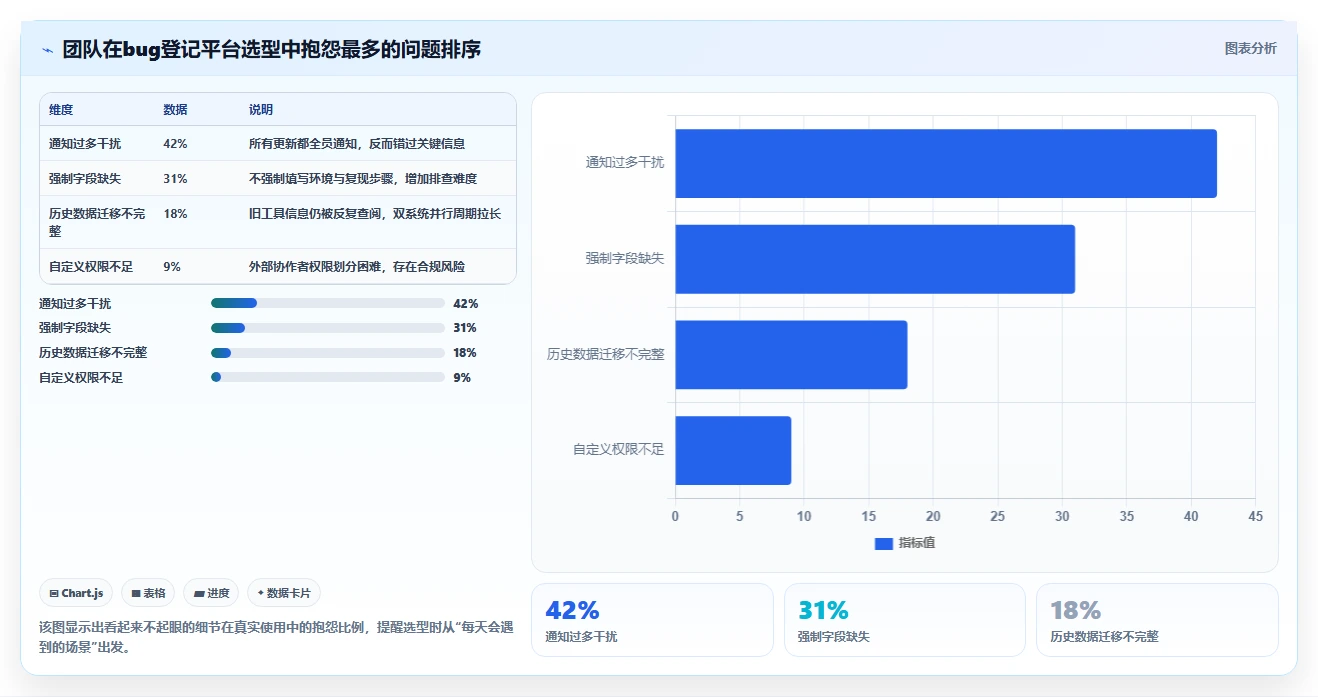Click the 强制字段缺失 progress bar
This screenshot has height=697, width=1318.
(328, 328)
